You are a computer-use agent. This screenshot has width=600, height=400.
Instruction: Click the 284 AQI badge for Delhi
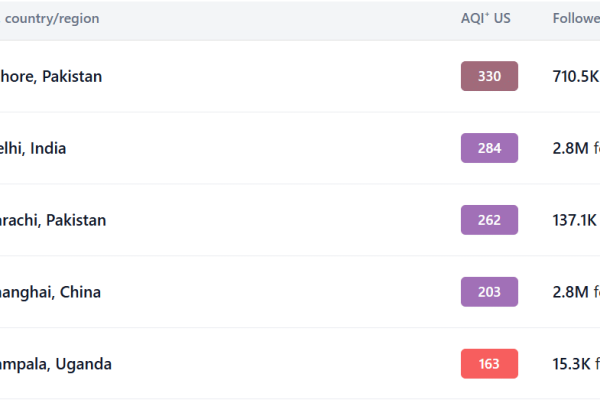[489, 148]
